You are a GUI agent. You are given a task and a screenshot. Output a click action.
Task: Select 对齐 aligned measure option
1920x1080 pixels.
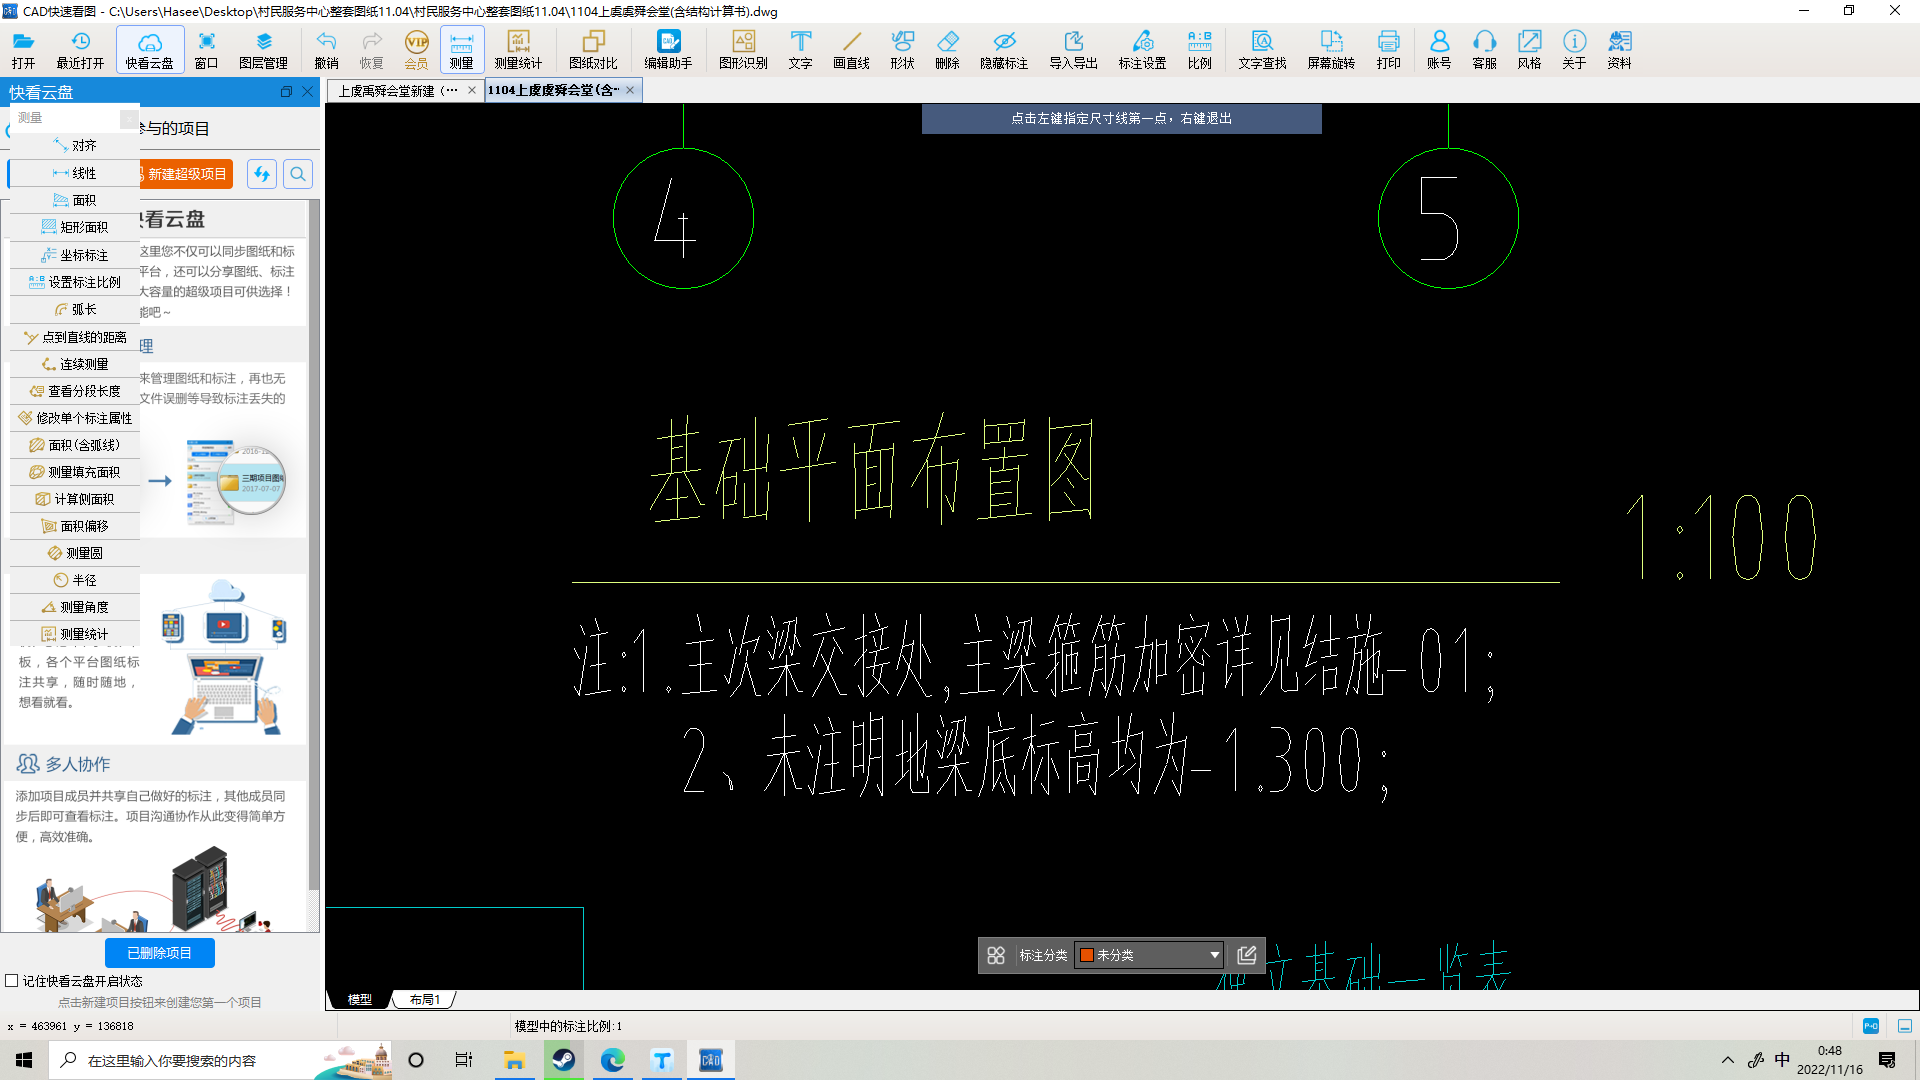pyautogui.click(x=75, y=145)
